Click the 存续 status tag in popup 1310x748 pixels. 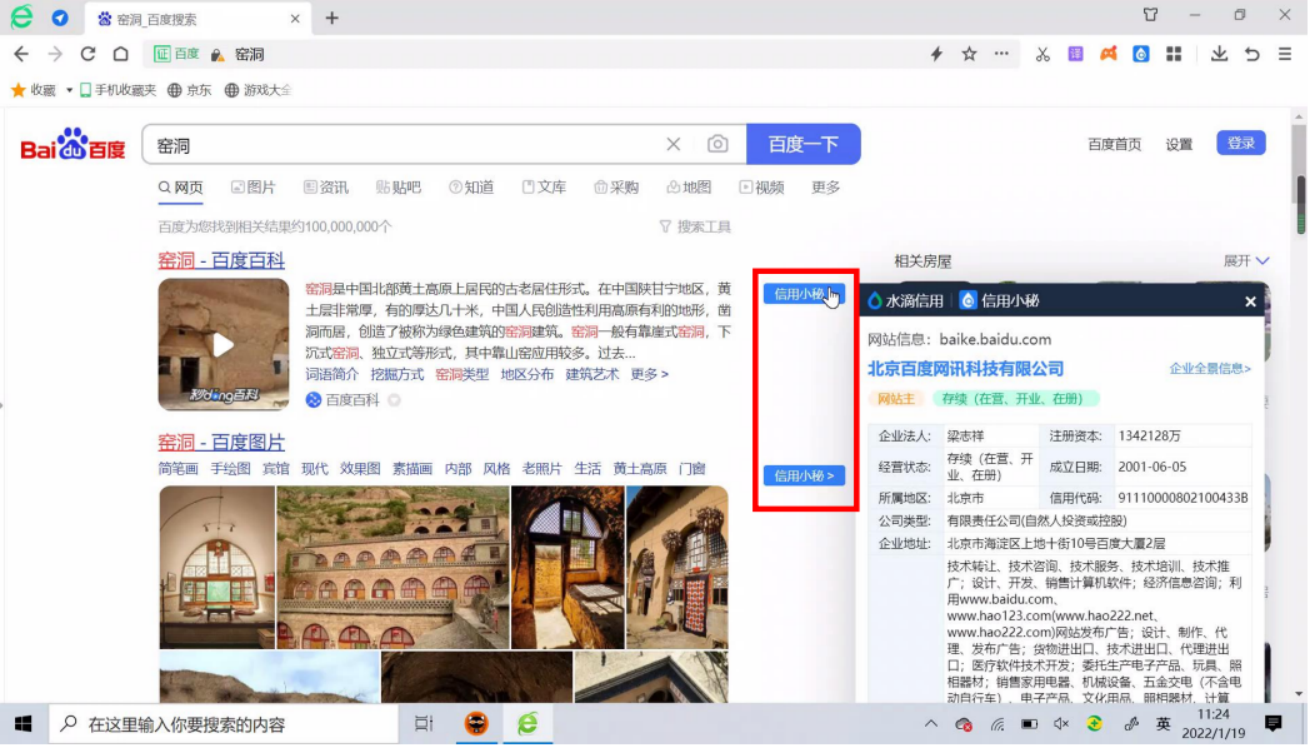click(1015, 398)
